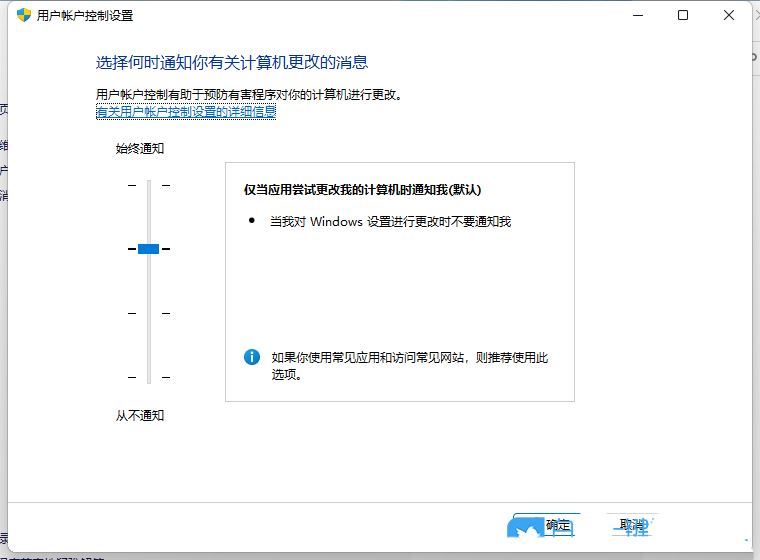This screenshot has height=560, width=760.
Task: Confirm with the 确定 button
Action: 547,526
